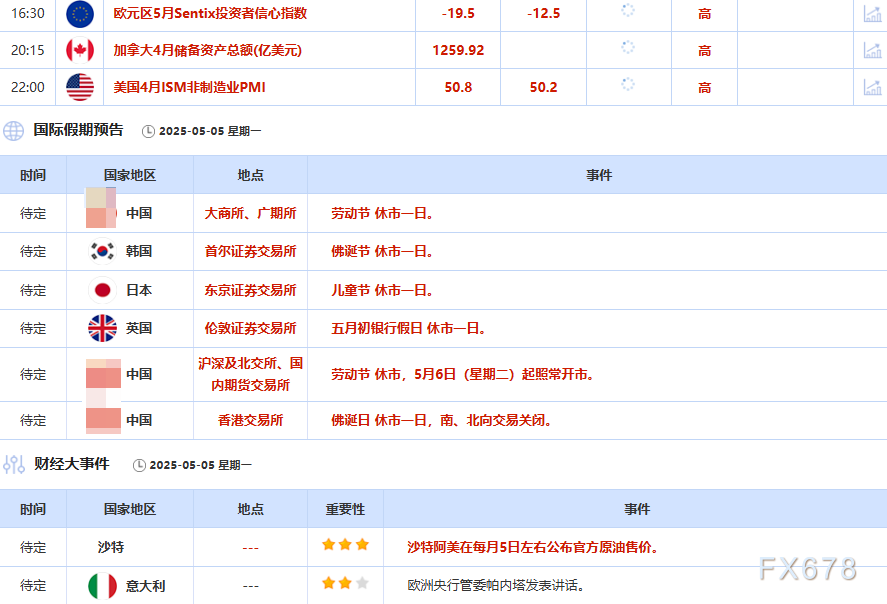Click the 伦敦证券交易所 location text
This screenshot has height=604, width=887.
coord(251,329)
